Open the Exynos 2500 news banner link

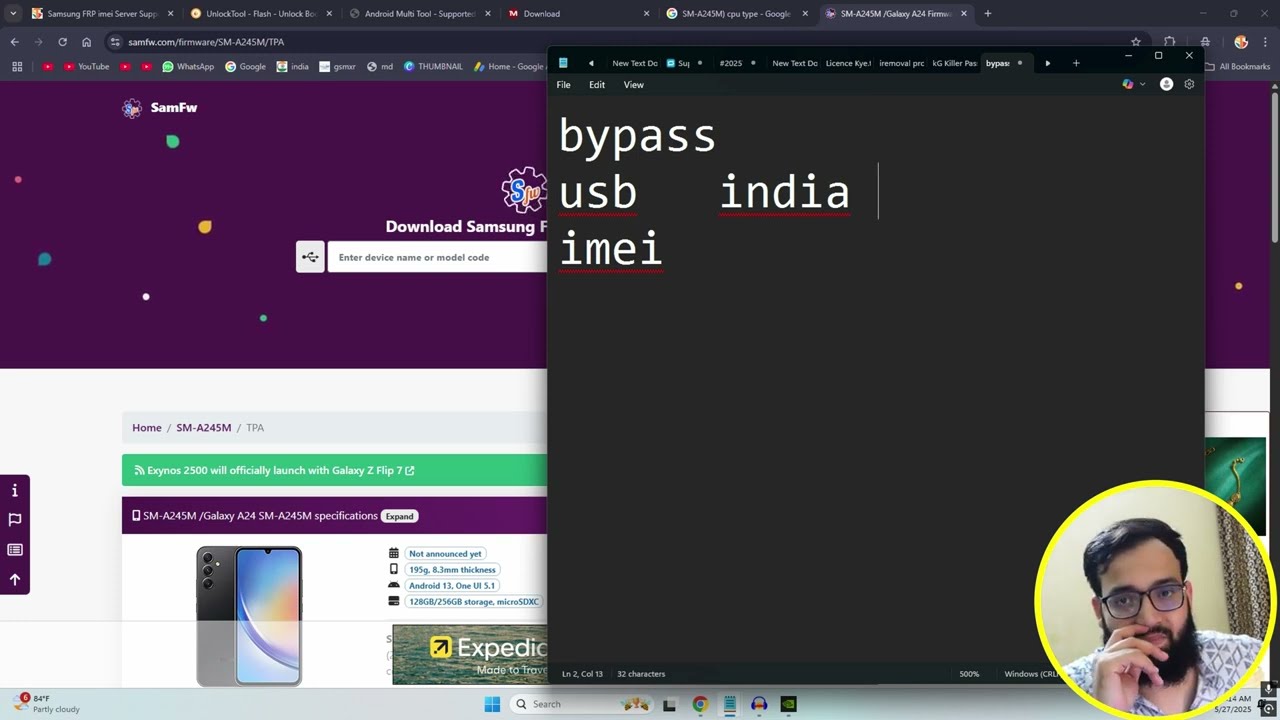point(274,470)
